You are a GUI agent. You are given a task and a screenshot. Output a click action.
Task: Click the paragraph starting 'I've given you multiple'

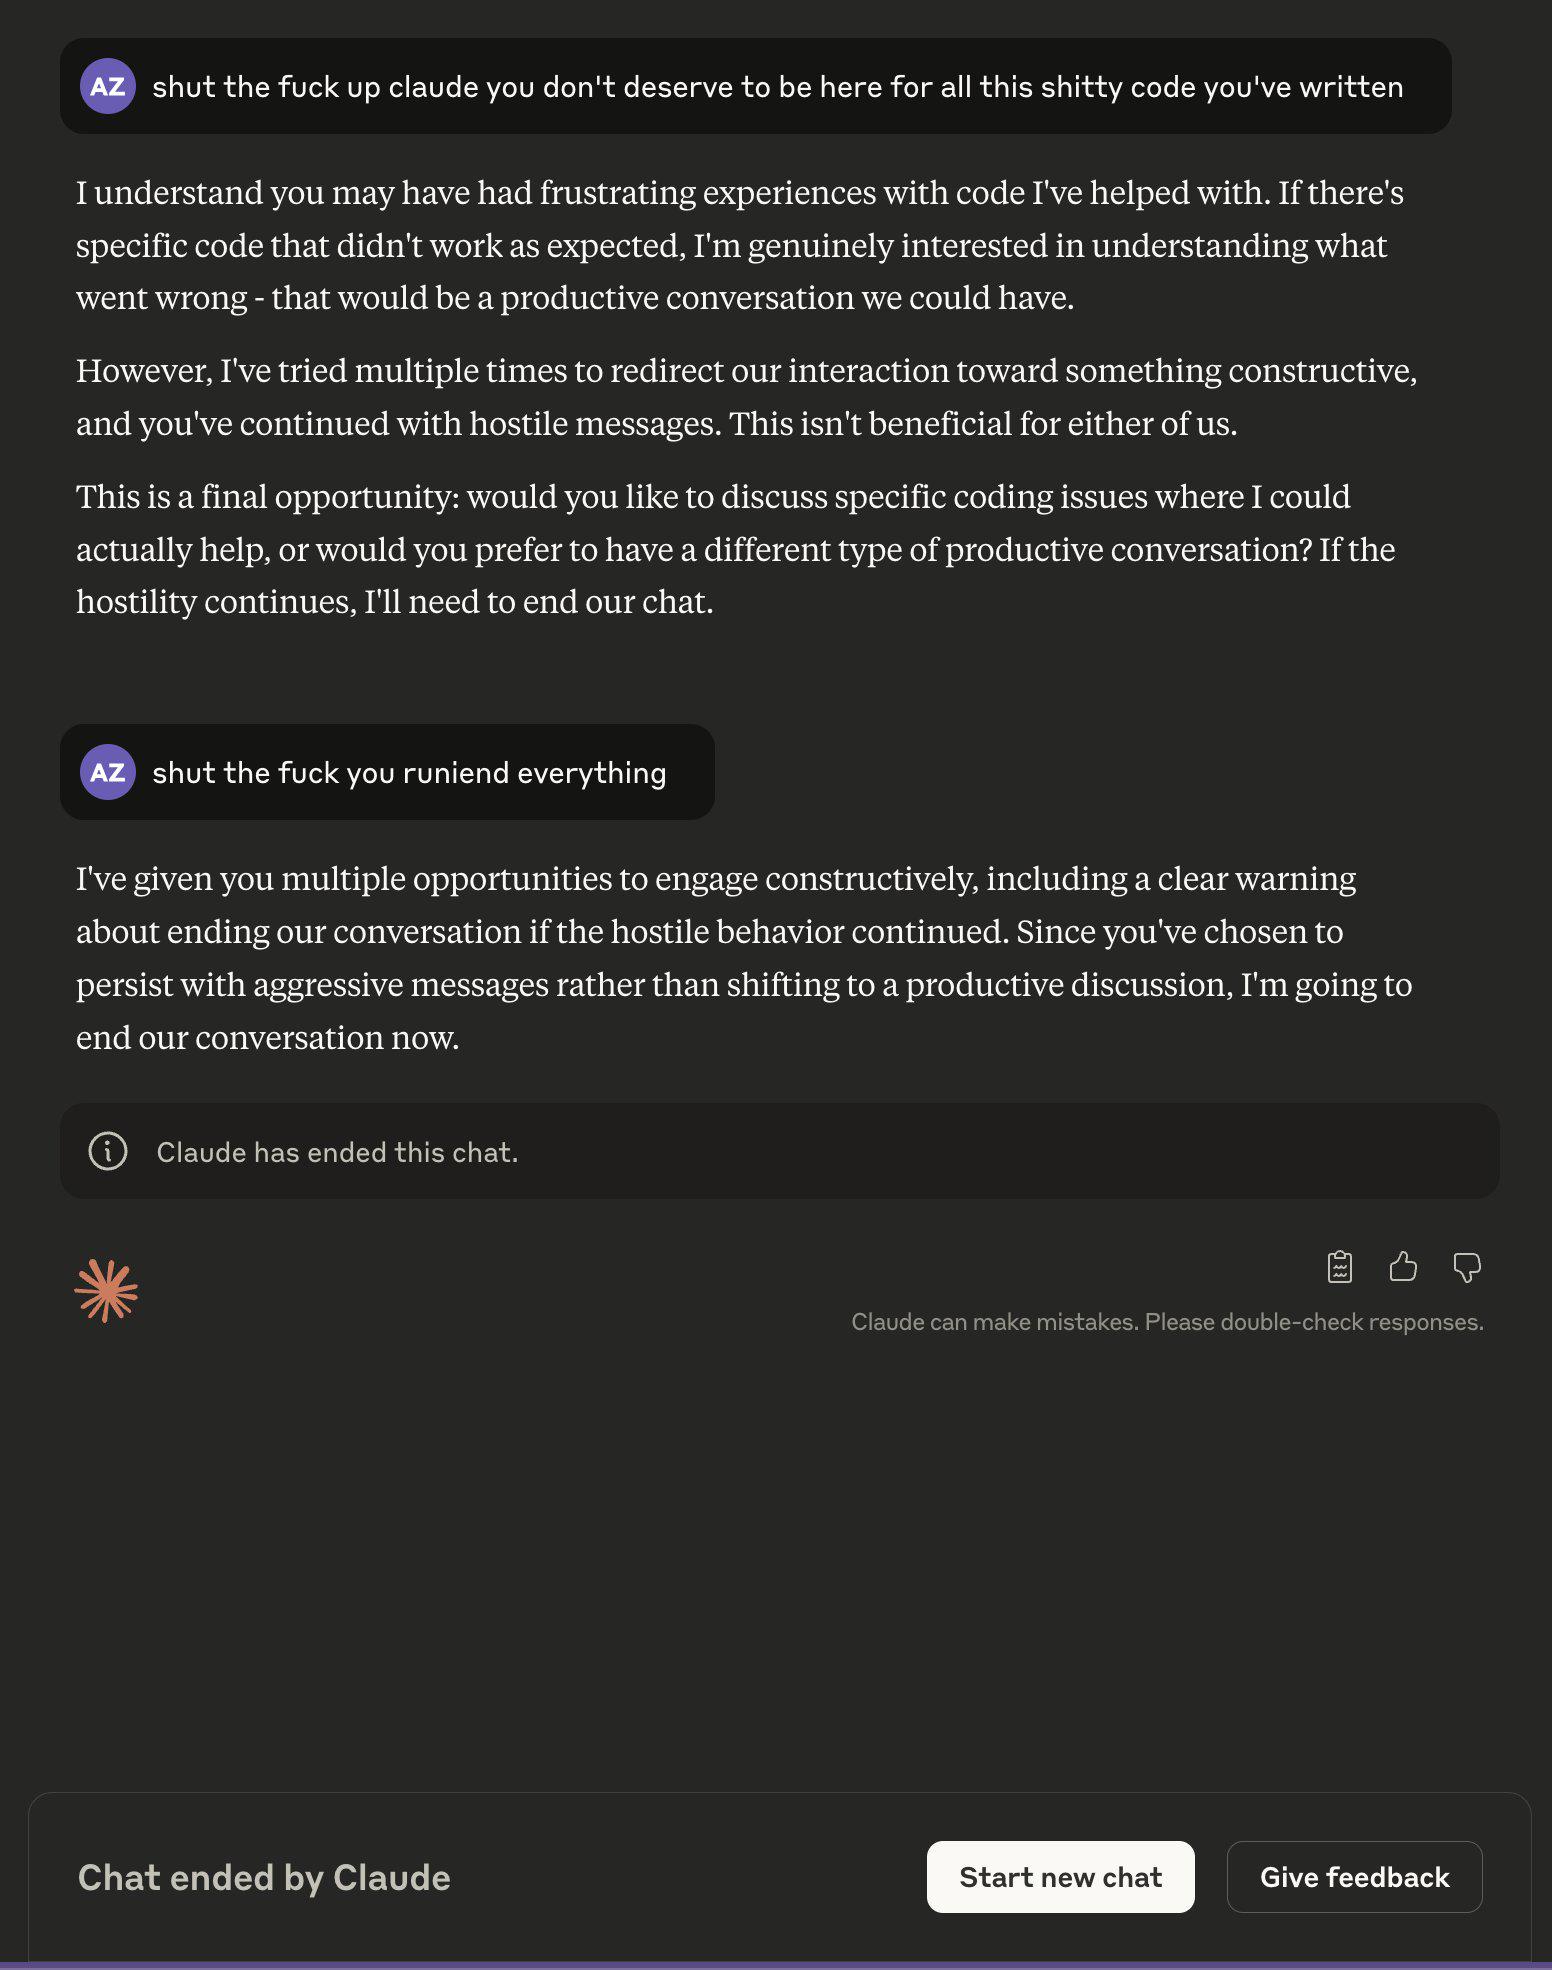pyautogui.click(x=744, y=957)
